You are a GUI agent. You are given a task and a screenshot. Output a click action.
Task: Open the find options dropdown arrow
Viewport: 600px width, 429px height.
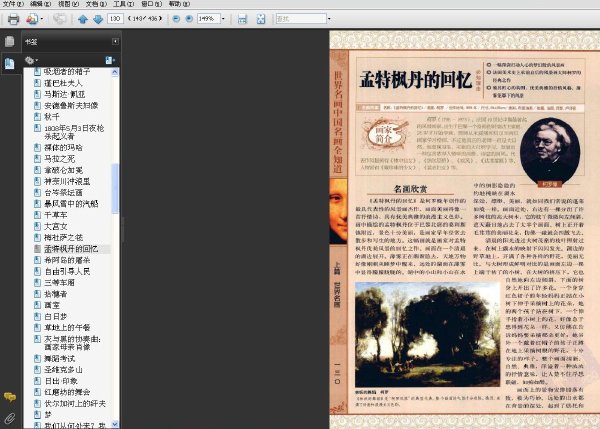(329, 18)
